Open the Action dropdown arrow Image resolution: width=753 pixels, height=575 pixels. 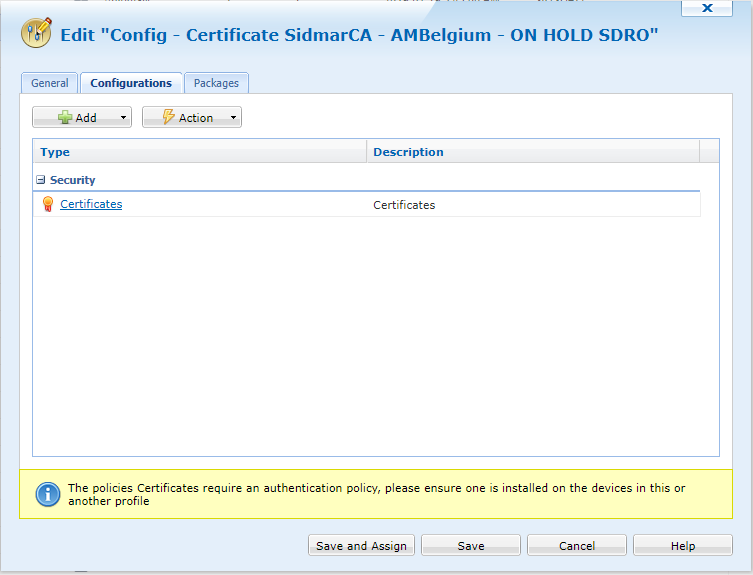tap(233, 117)
